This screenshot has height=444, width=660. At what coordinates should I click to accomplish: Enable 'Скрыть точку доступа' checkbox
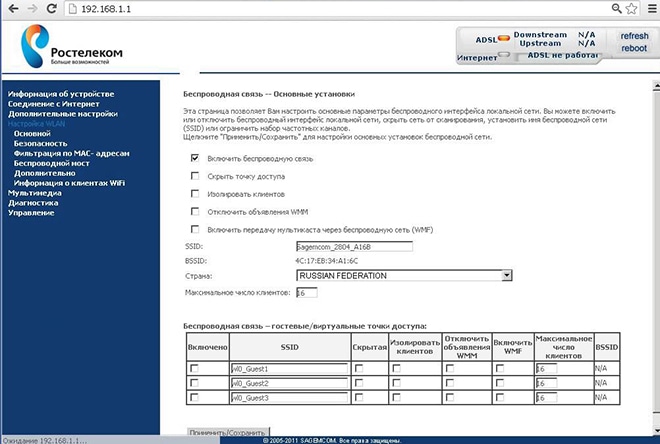[x=194, y=176]
